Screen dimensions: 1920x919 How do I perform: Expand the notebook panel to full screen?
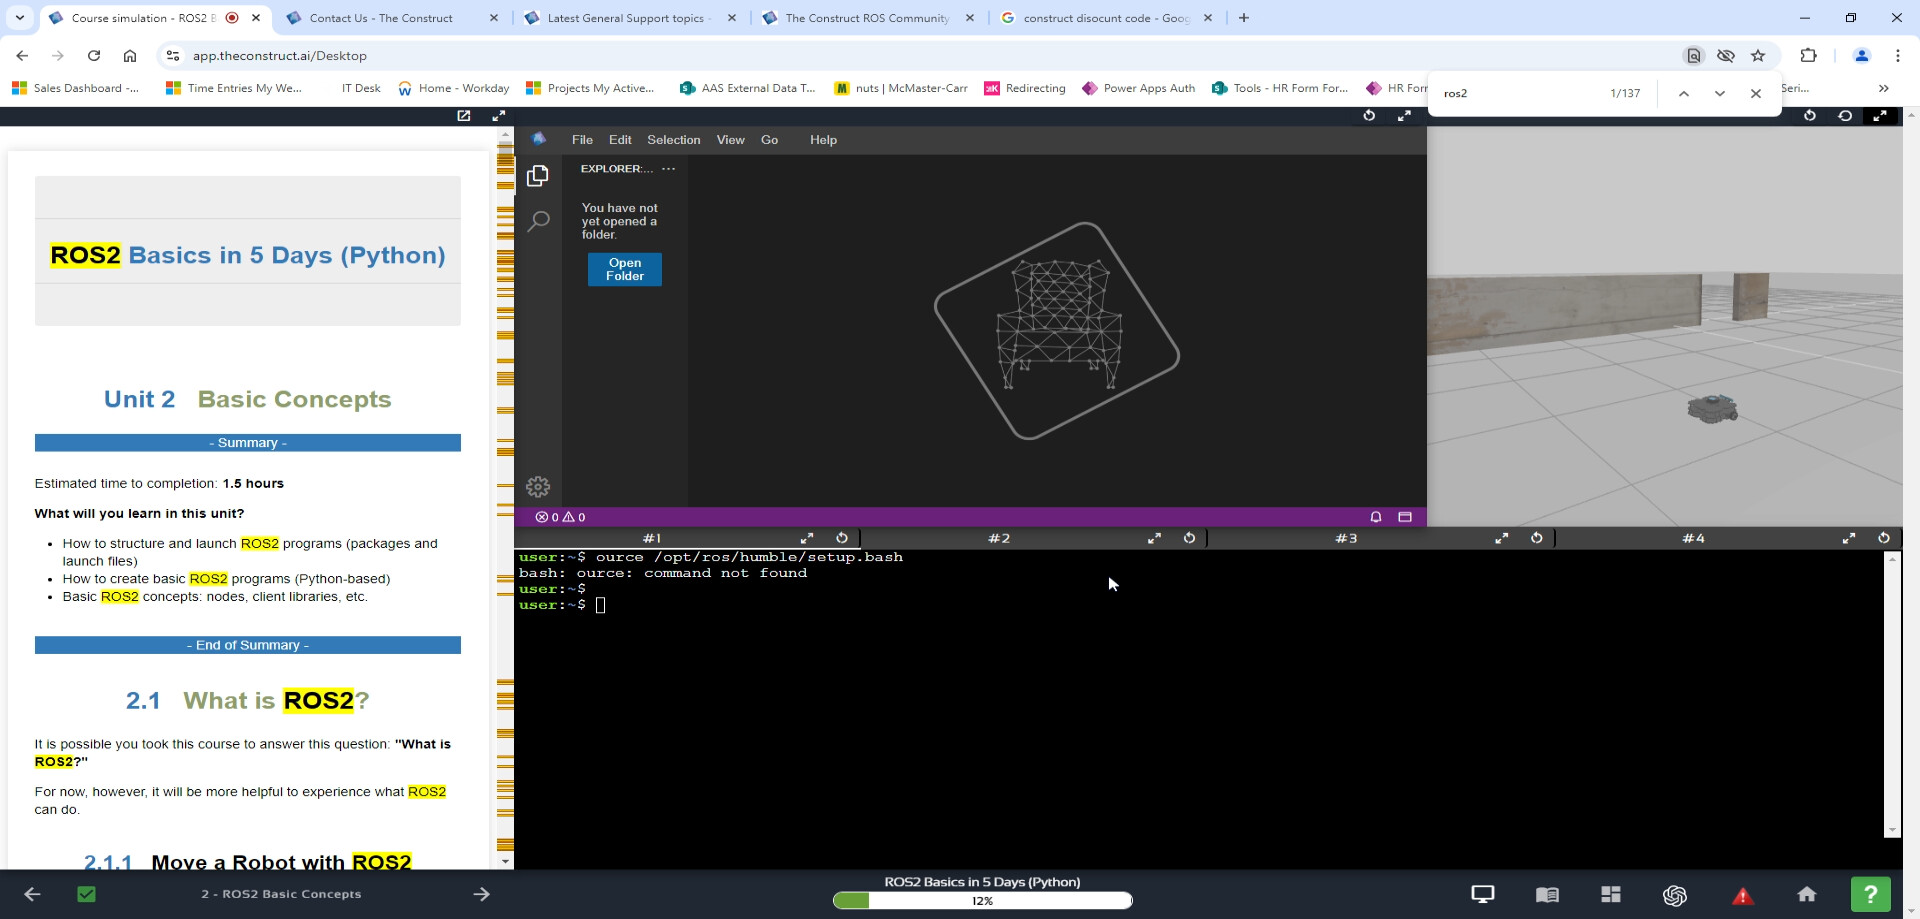pos(499,116)
